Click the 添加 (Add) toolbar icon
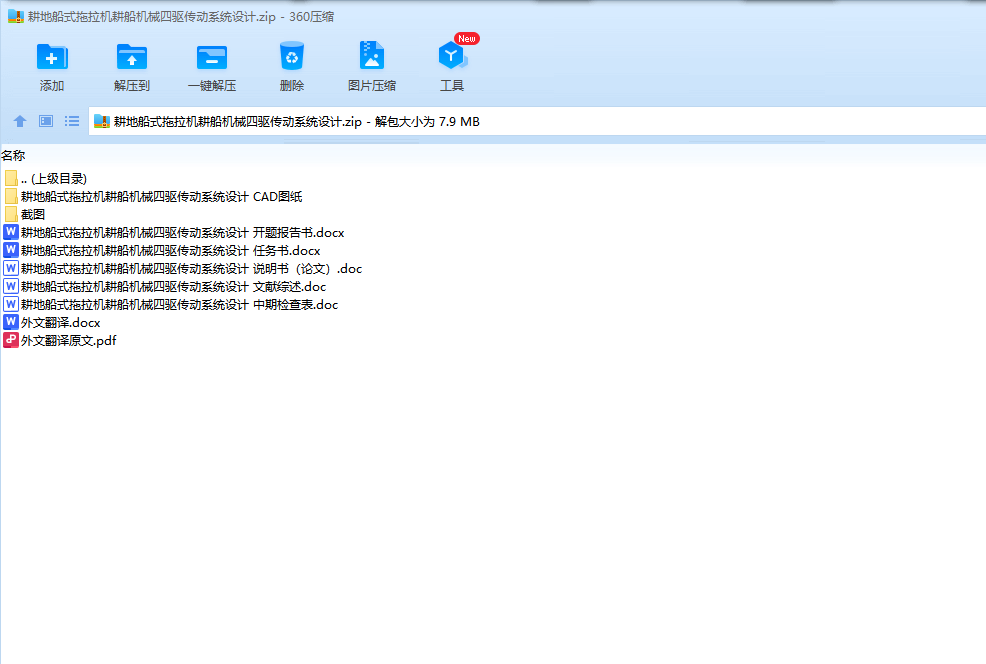The height and width of the screenshot is (664, 986). coord(52,57)
